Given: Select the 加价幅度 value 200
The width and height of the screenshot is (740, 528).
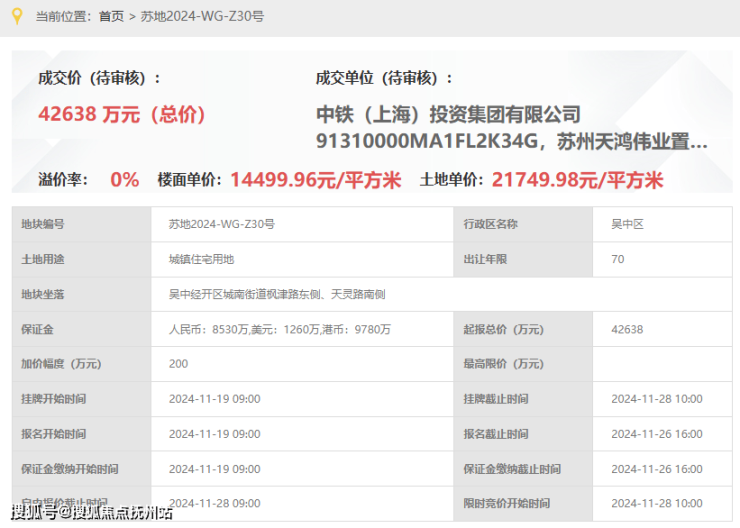Looking at the screenshot, I should (178, 364).
